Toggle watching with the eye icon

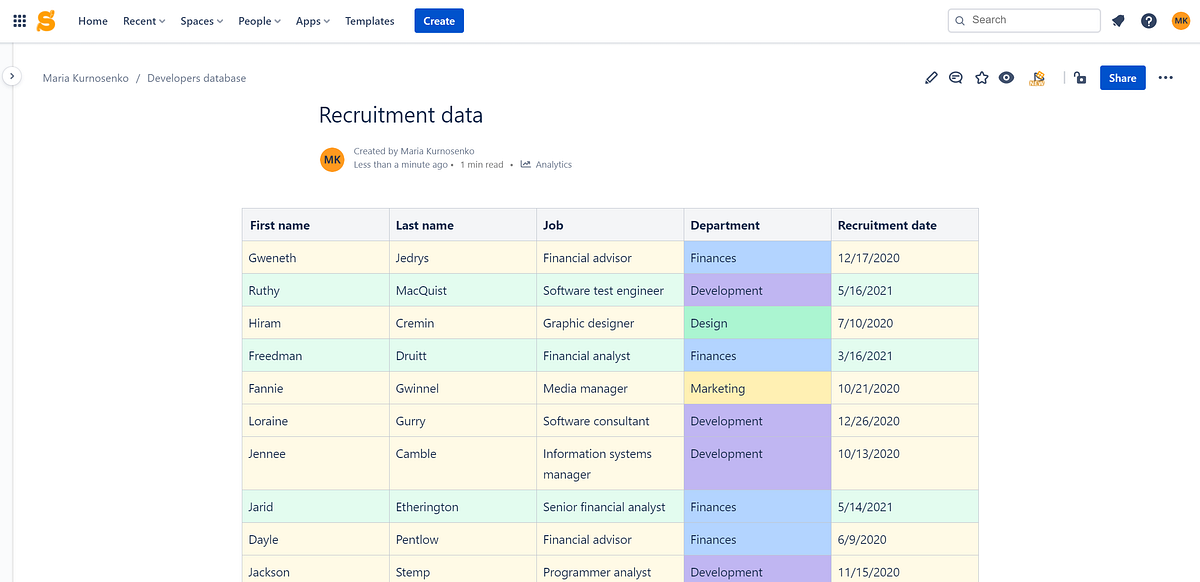1006,77
